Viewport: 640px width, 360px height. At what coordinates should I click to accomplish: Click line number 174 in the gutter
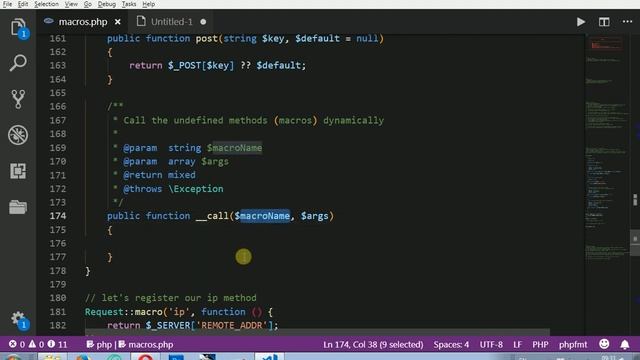click(x=58, y=216)
